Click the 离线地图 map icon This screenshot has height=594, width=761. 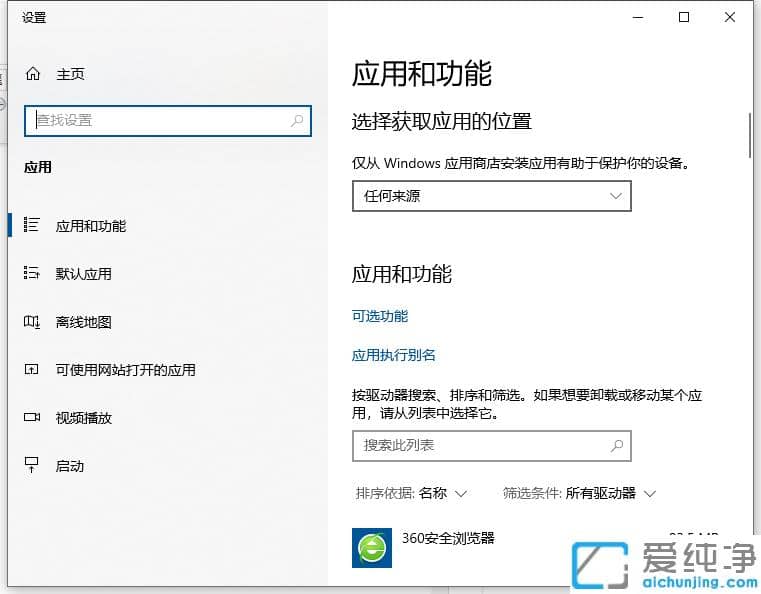(x=32, y=322)
